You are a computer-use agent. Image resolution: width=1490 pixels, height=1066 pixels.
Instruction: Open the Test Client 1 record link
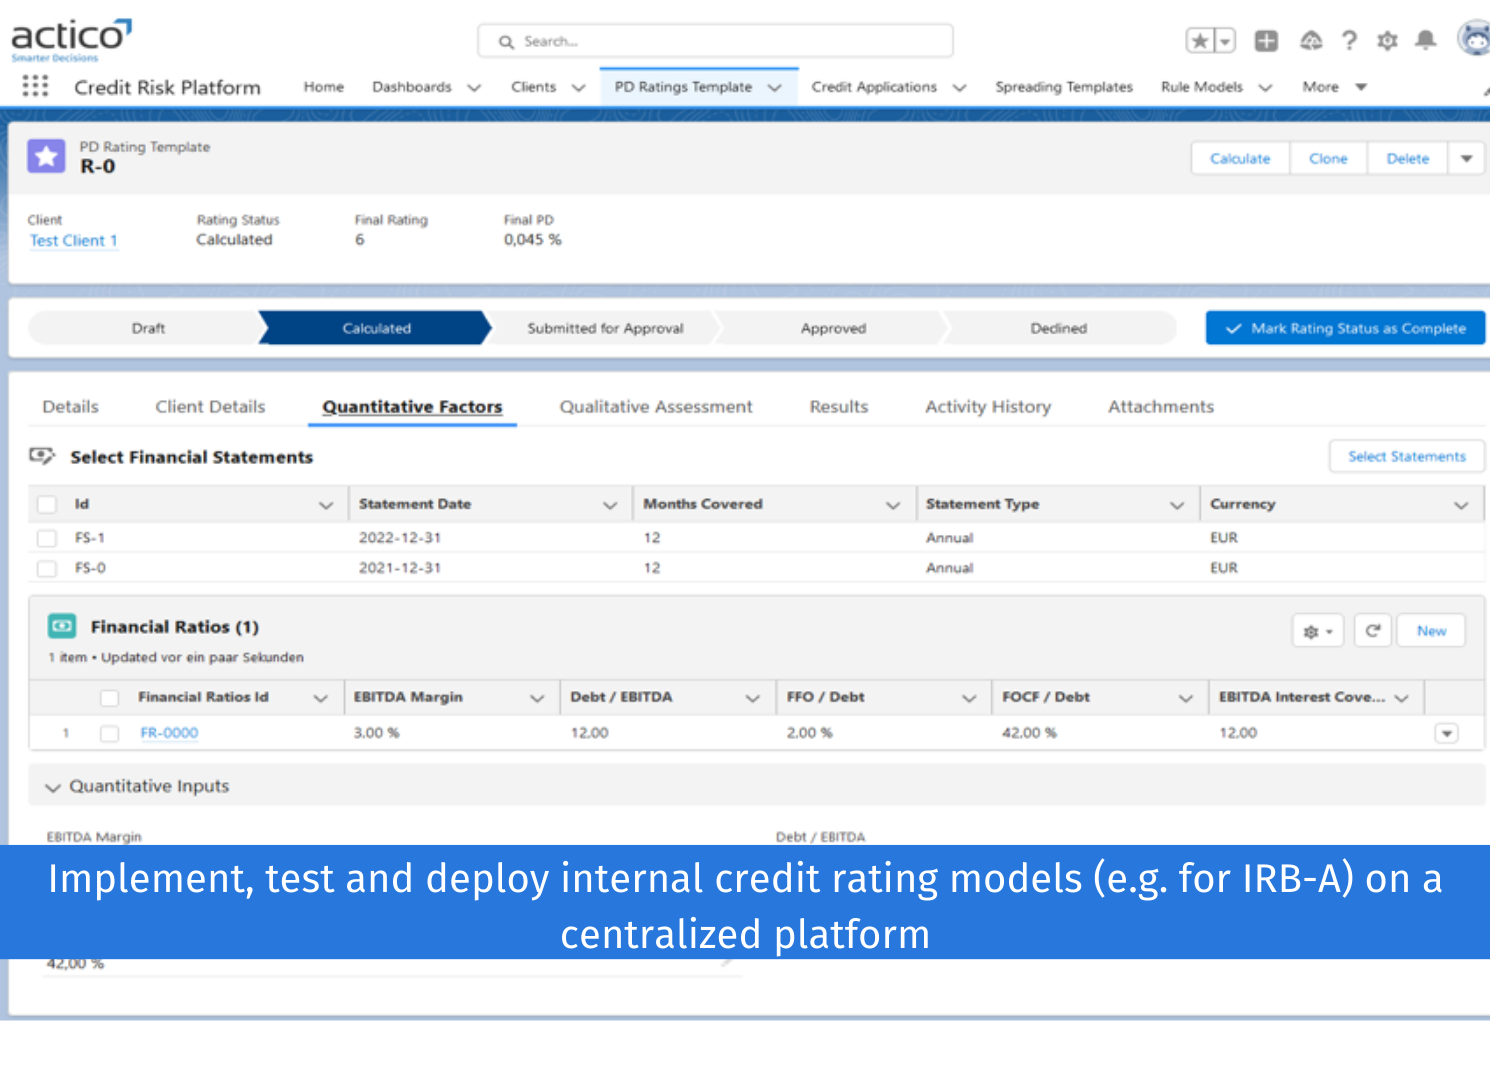click(x=72, y=240)
